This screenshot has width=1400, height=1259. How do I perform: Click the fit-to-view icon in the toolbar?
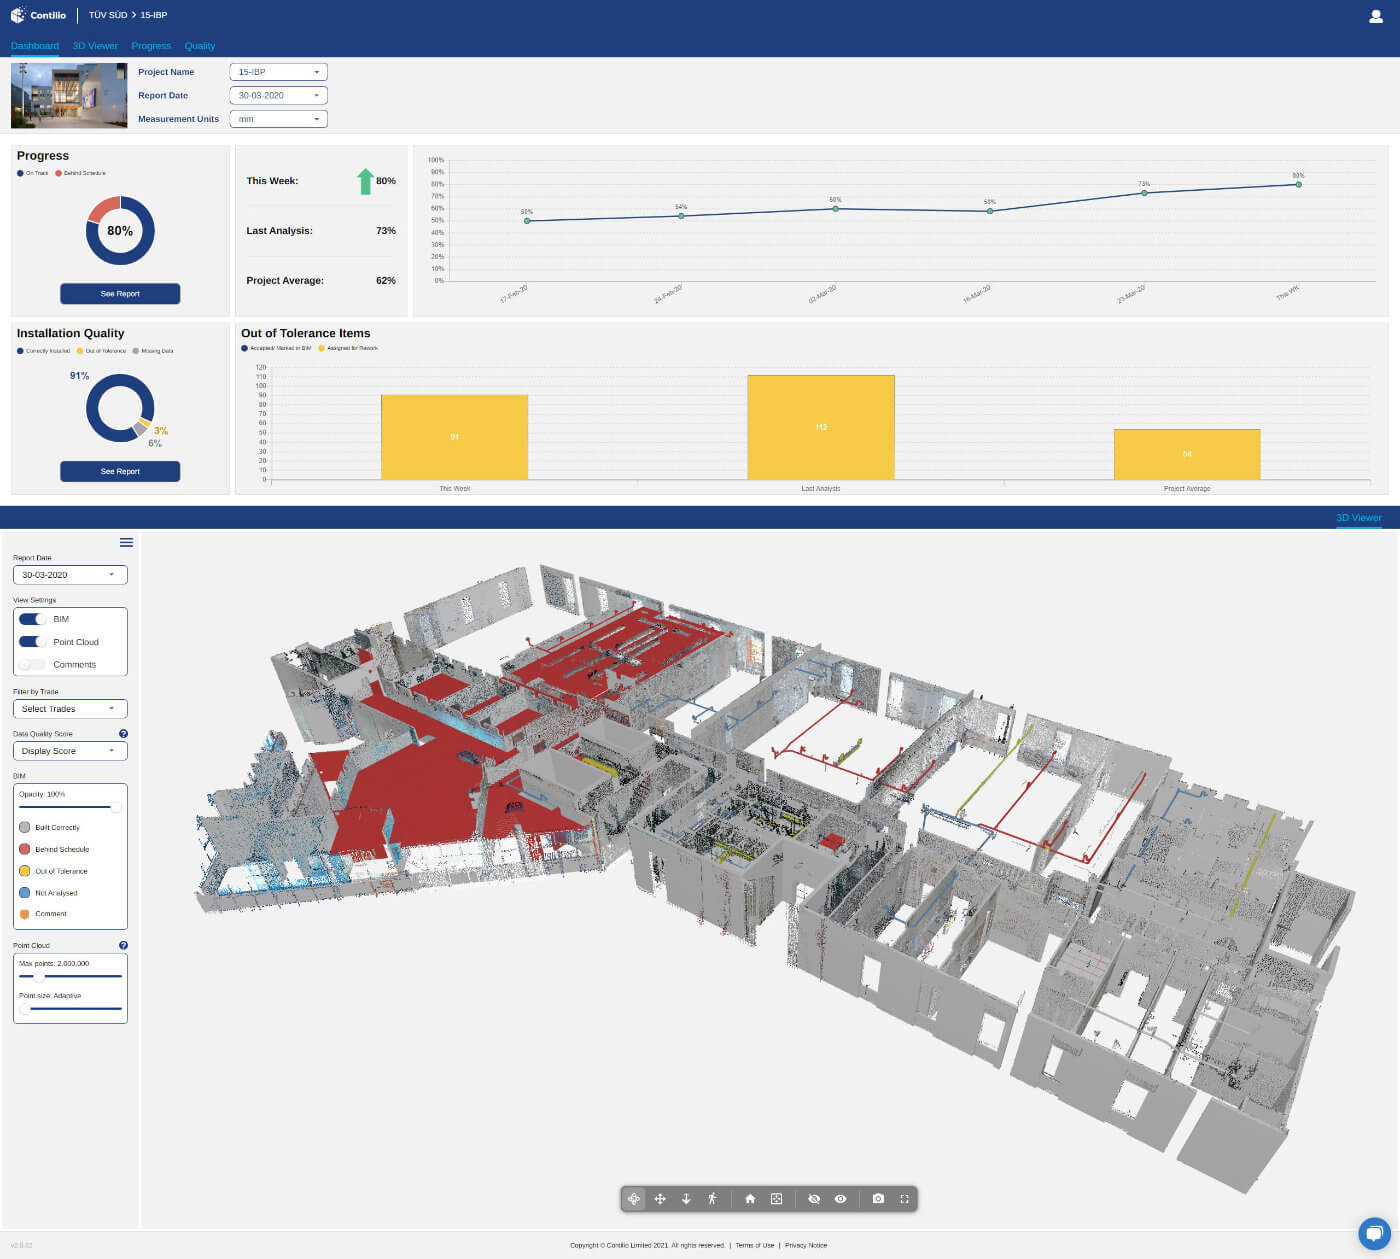(x=776, y=1198)
